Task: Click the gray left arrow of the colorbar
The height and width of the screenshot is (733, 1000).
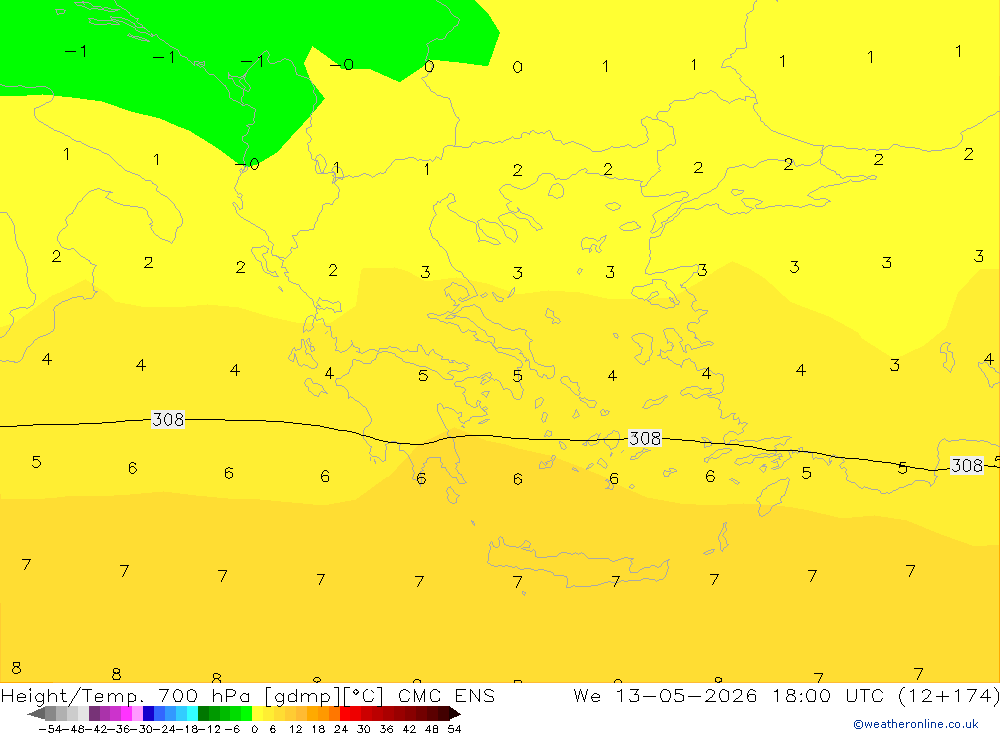Action: [36, 714]
